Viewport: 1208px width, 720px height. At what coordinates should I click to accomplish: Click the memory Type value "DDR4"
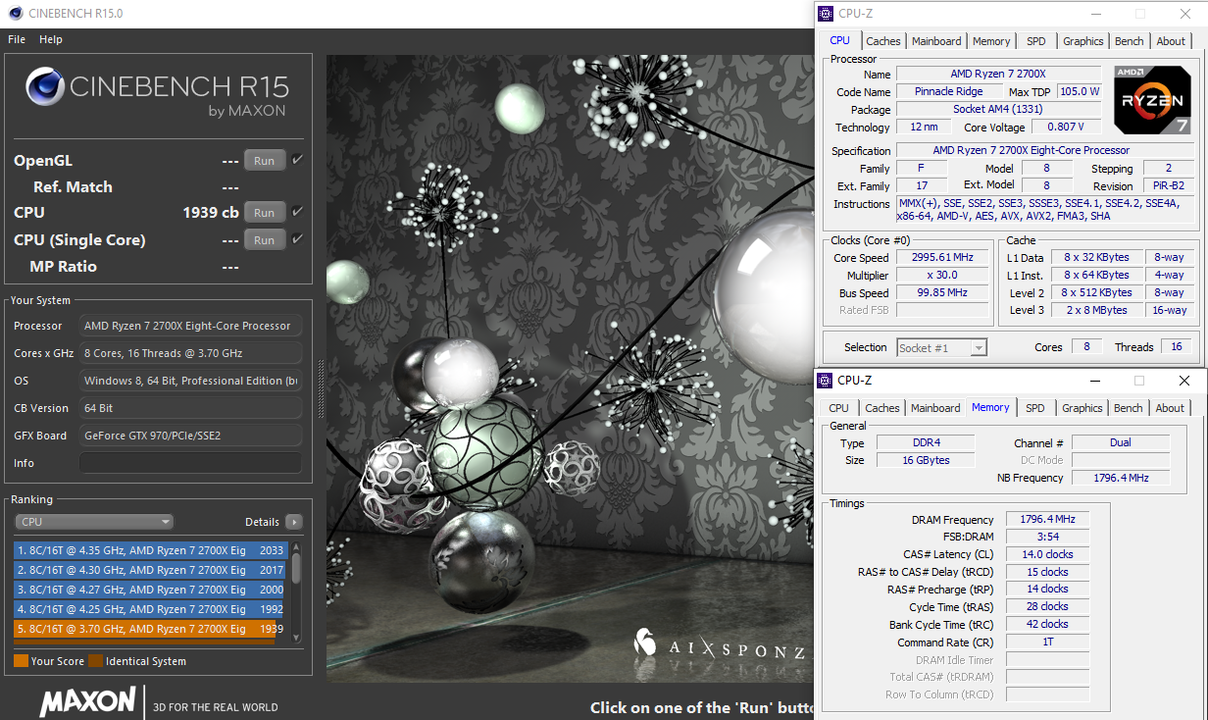[x=927, y=443]
